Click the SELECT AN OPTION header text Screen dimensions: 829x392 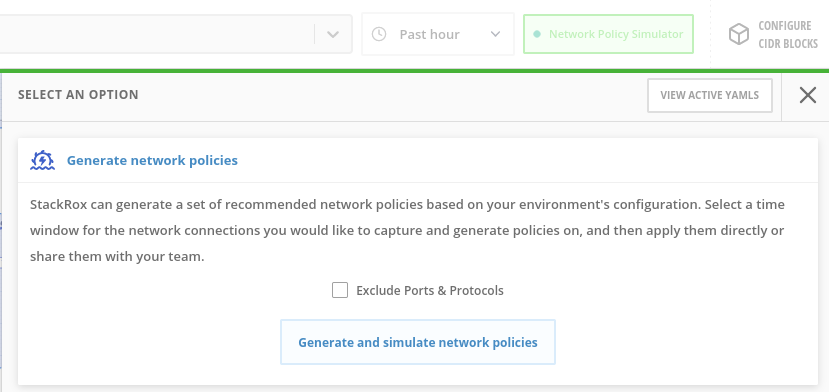coord(78,95)
